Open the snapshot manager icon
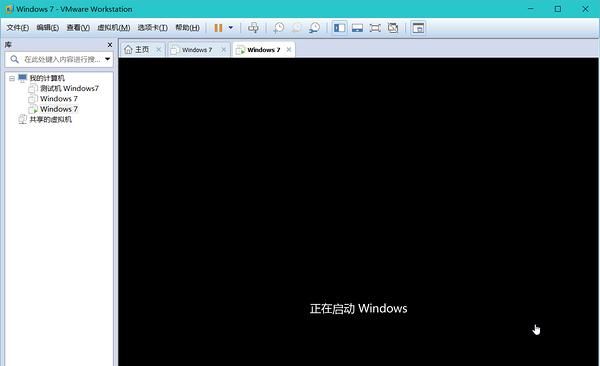Screen dimensions: 600x366 click(315, 28)
